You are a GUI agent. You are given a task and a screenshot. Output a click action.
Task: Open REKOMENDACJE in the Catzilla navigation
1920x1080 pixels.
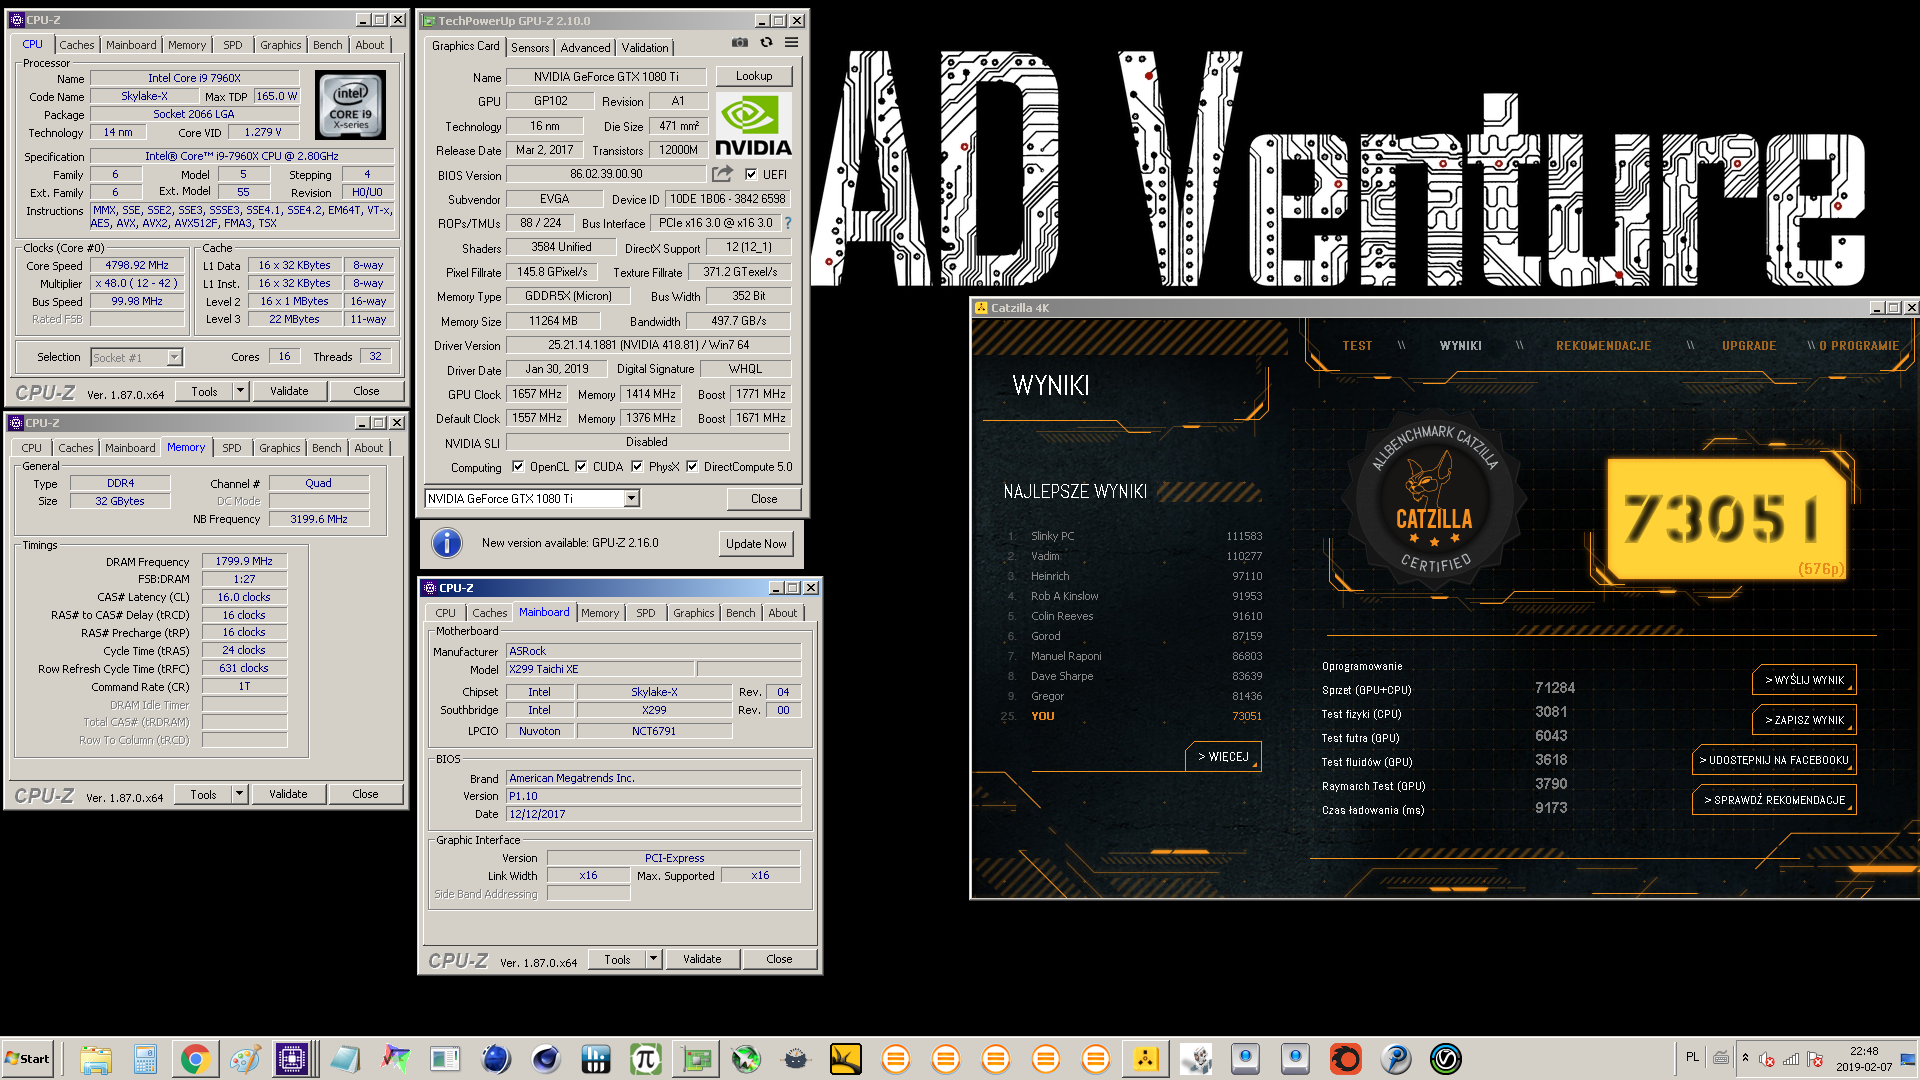point(1603,346)
